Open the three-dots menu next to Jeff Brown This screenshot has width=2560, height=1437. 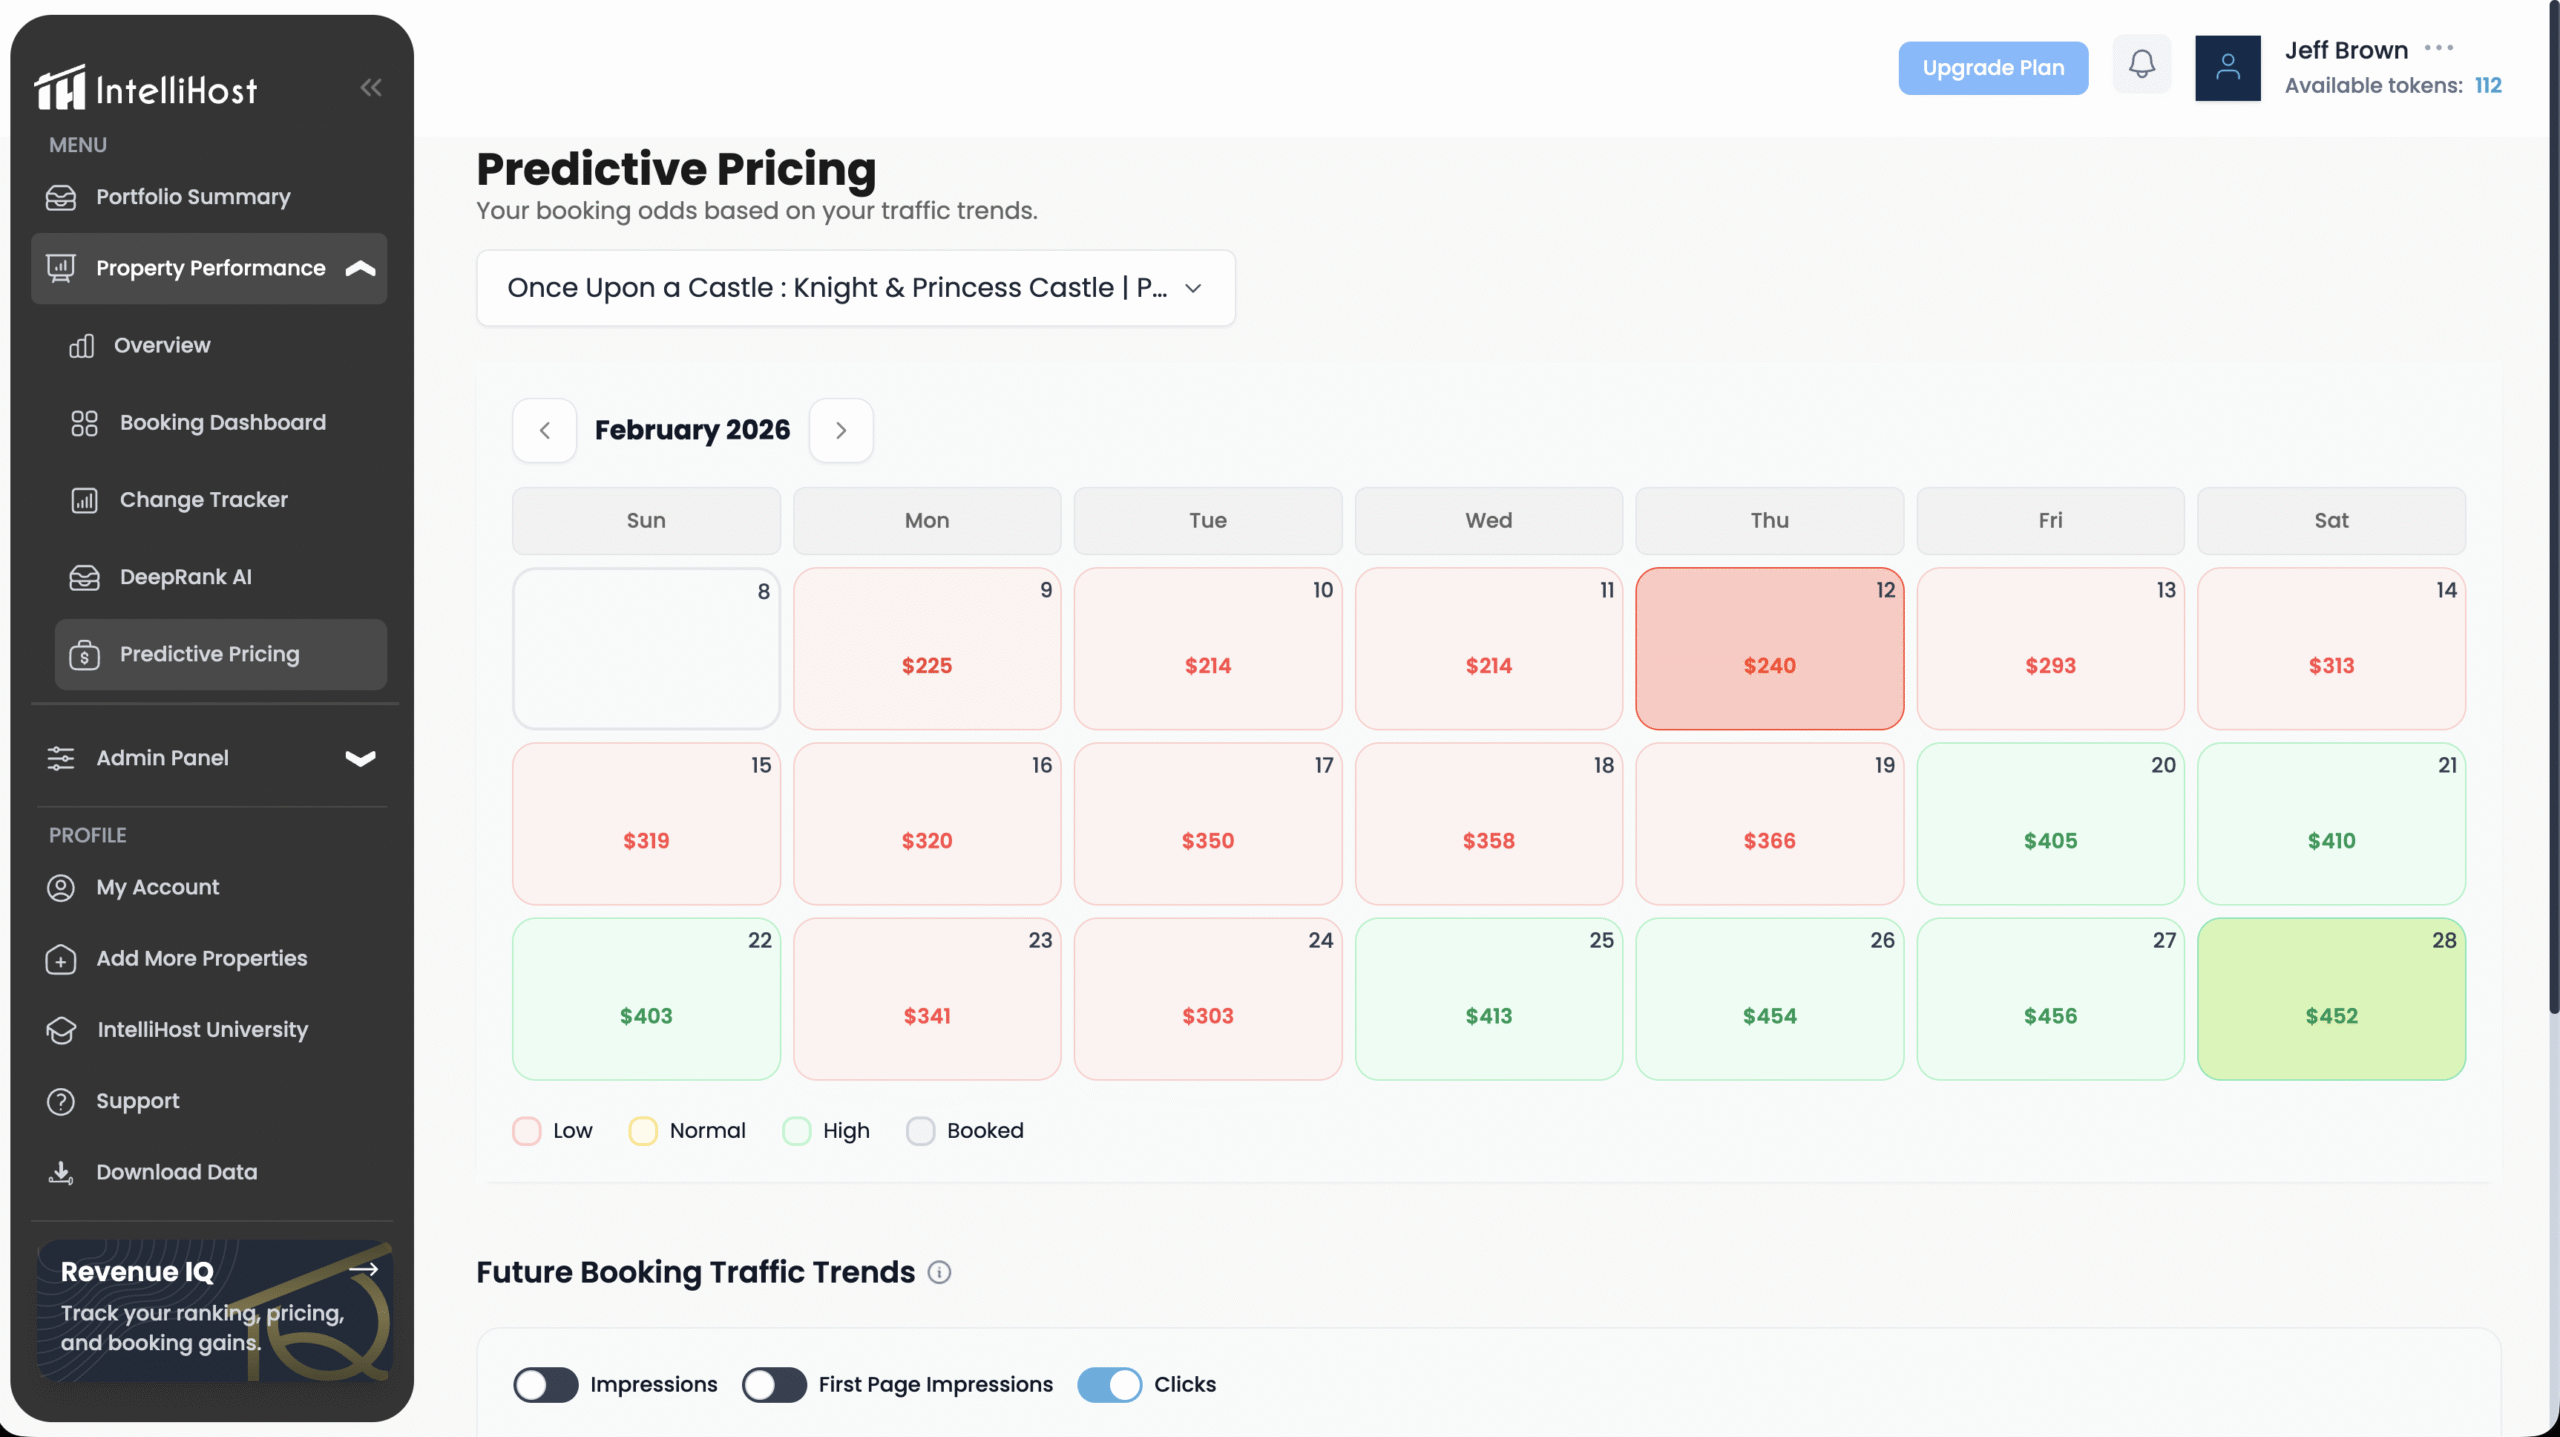[2439, 48]
